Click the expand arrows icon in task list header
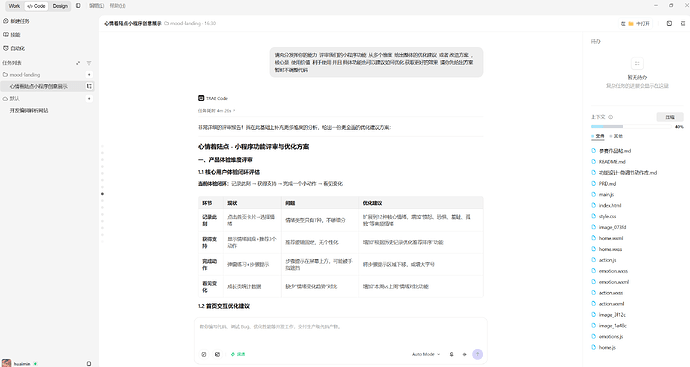The image size is (690, 367). (x=78, y=63)
